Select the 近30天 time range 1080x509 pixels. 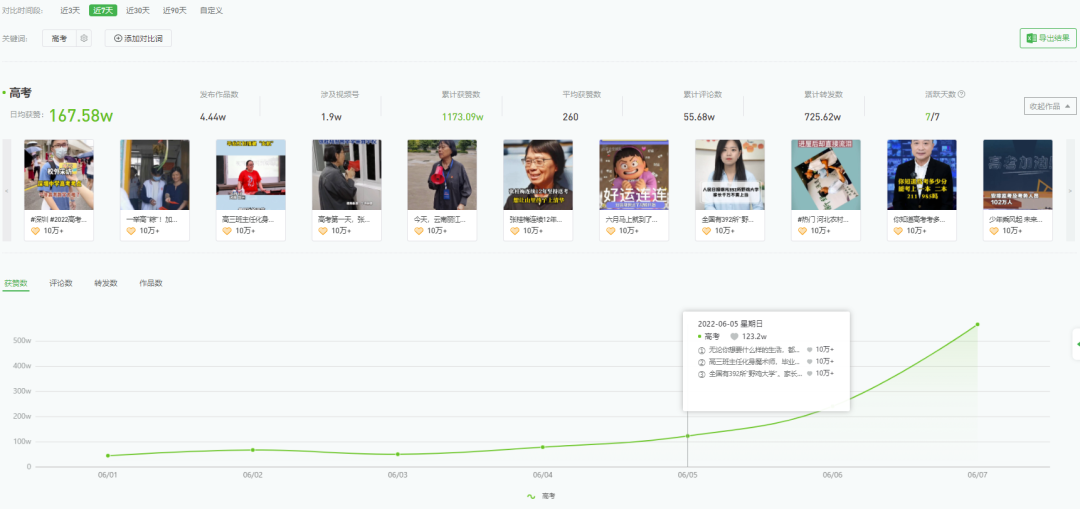pos(137,10)
